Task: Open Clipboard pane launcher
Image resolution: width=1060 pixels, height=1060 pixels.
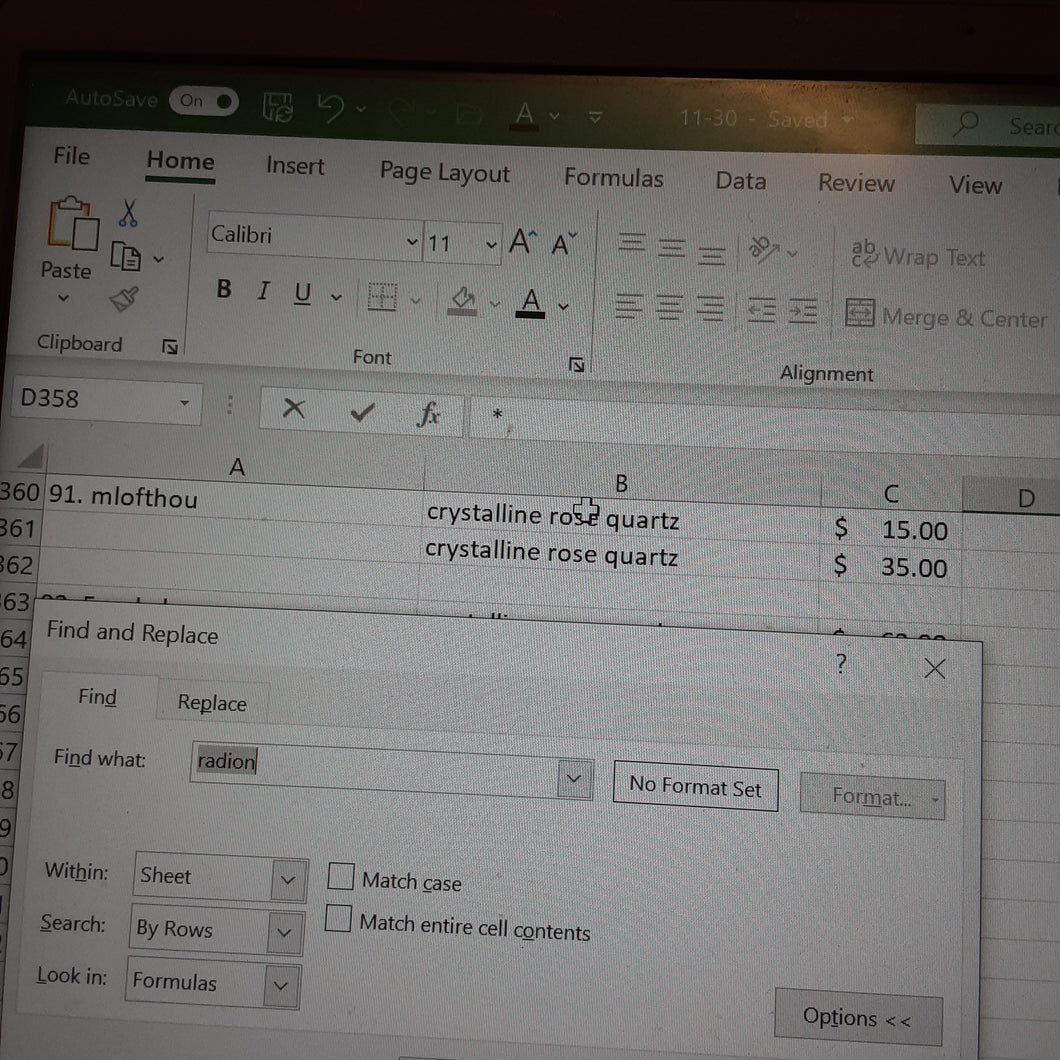Action: point(170,347)
